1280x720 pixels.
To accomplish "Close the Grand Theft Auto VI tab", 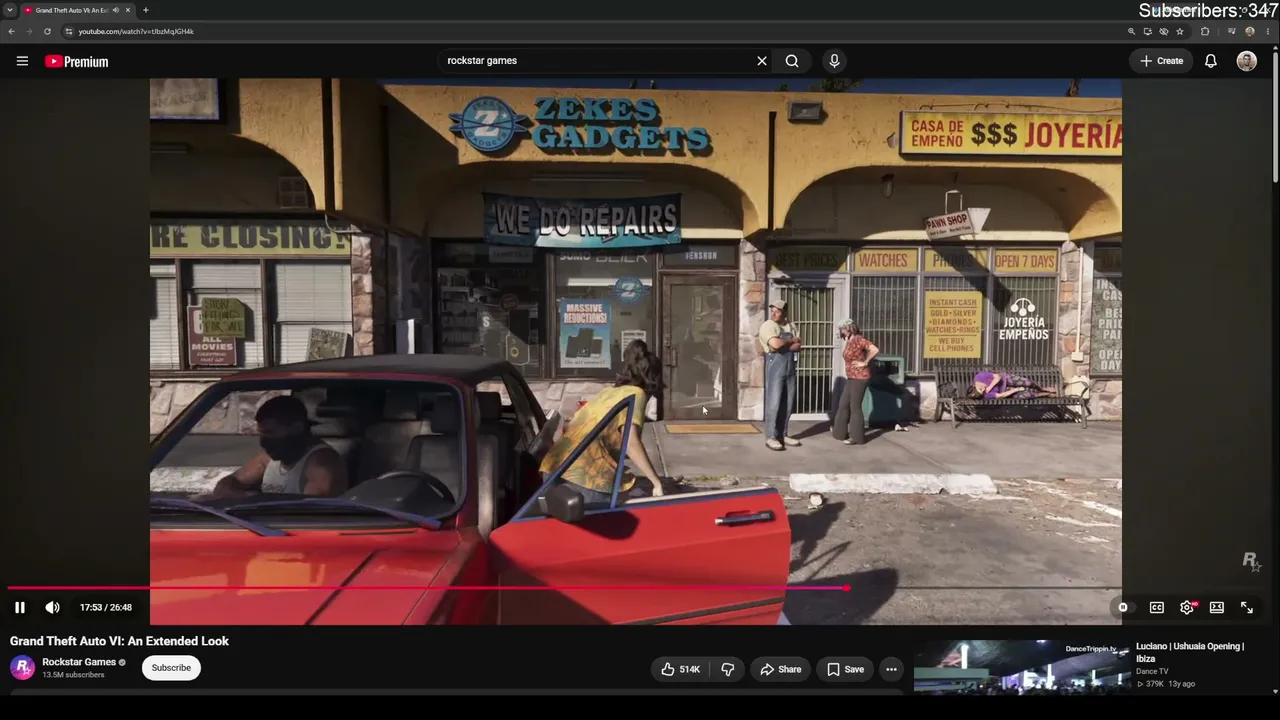I will [128, 10].
